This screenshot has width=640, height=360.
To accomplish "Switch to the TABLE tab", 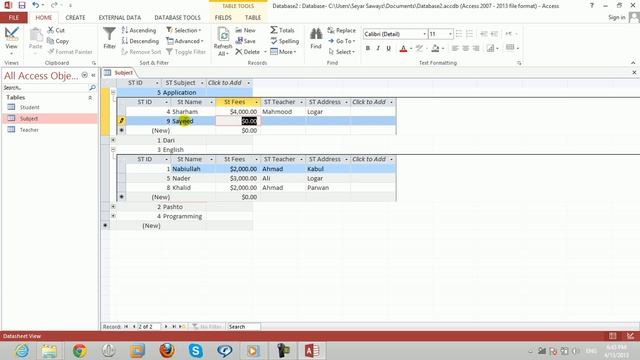I will click(x=253, y=18).
